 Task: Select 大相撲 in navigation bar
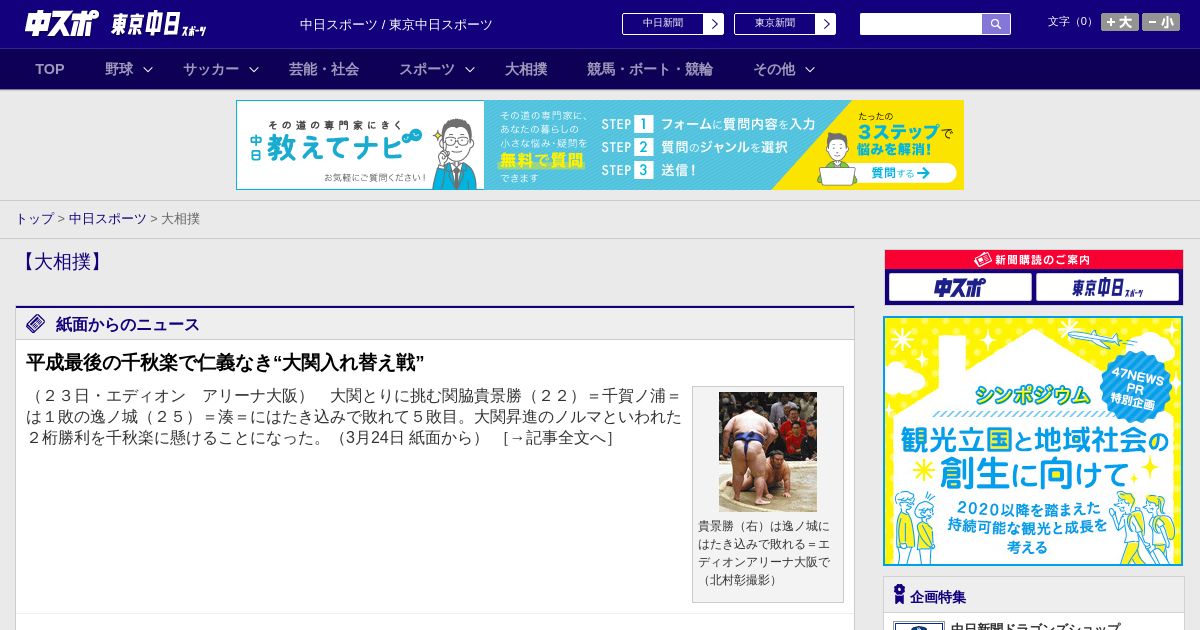click(x=526, y=69)
